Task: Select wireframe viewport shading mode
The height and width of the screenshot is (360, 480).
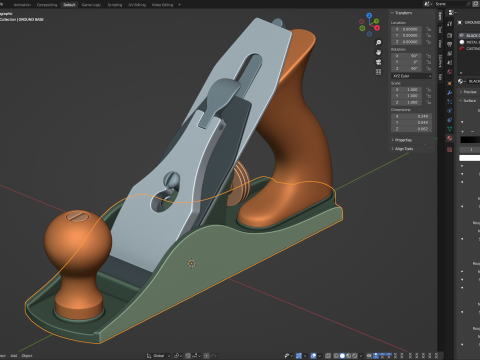Action: [x=336, y=356]
